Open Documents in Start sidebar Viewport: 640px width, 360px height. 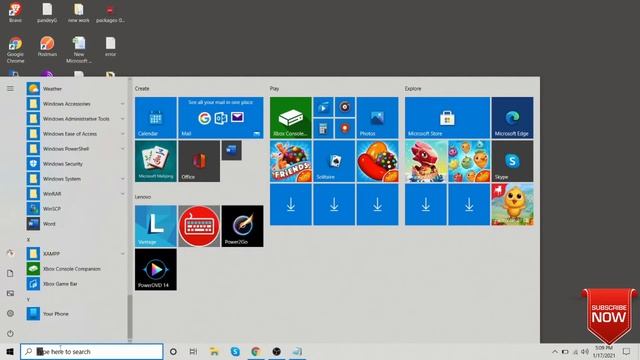click(x=10, y=273)
